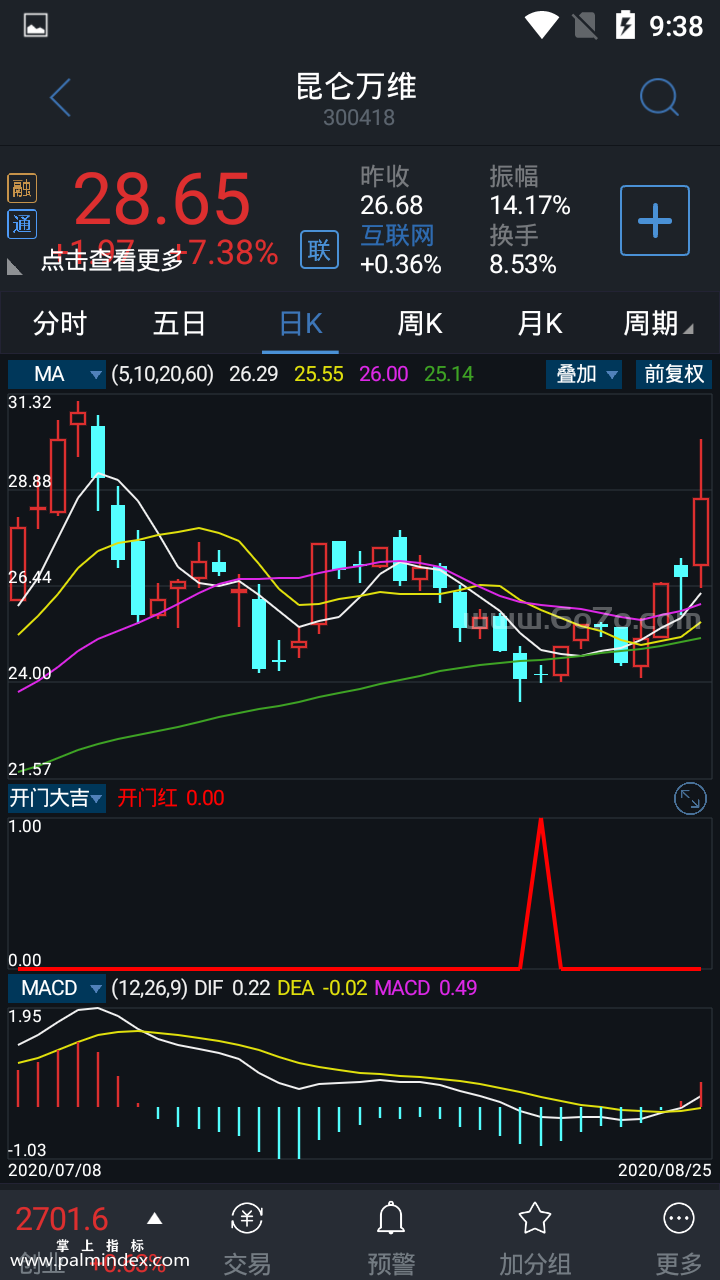Tap the end date 2020/08/25
The image size is (720, 1280).
click(x=665, y=1169)
